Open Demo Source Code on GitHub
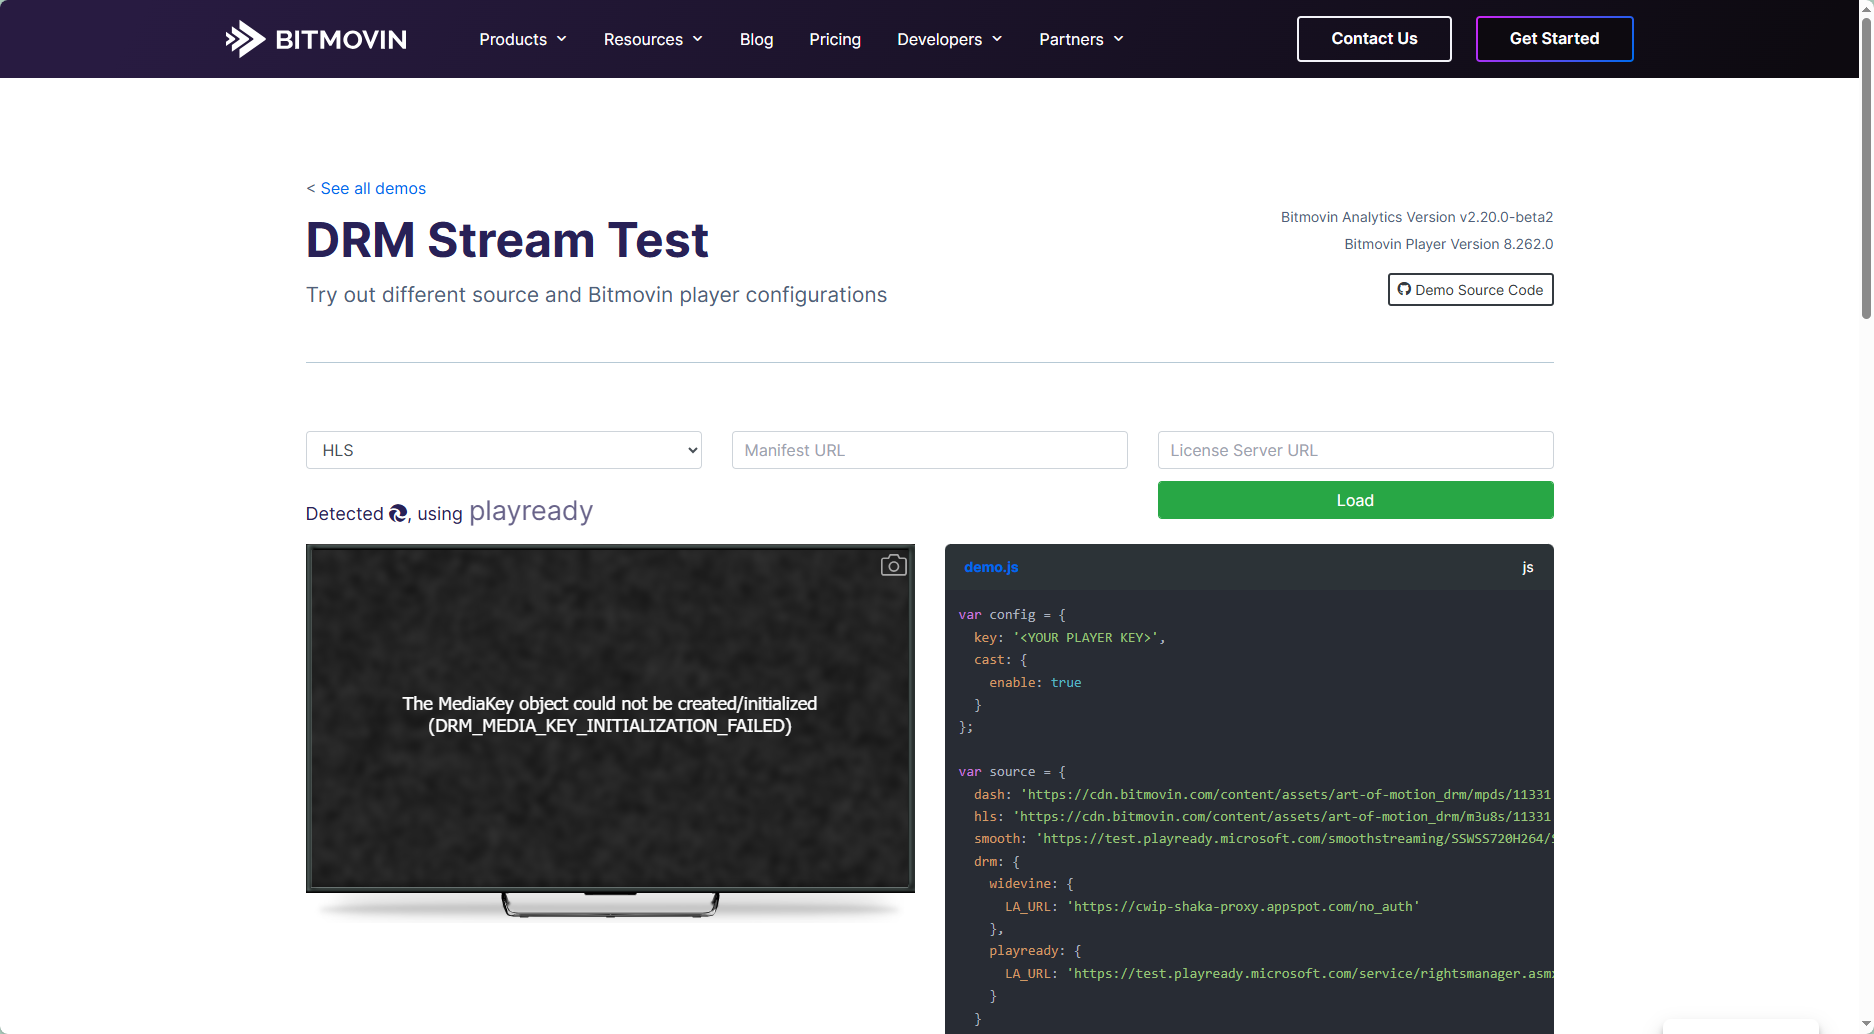The image size is (1874, 1034). coord(1470,290)
